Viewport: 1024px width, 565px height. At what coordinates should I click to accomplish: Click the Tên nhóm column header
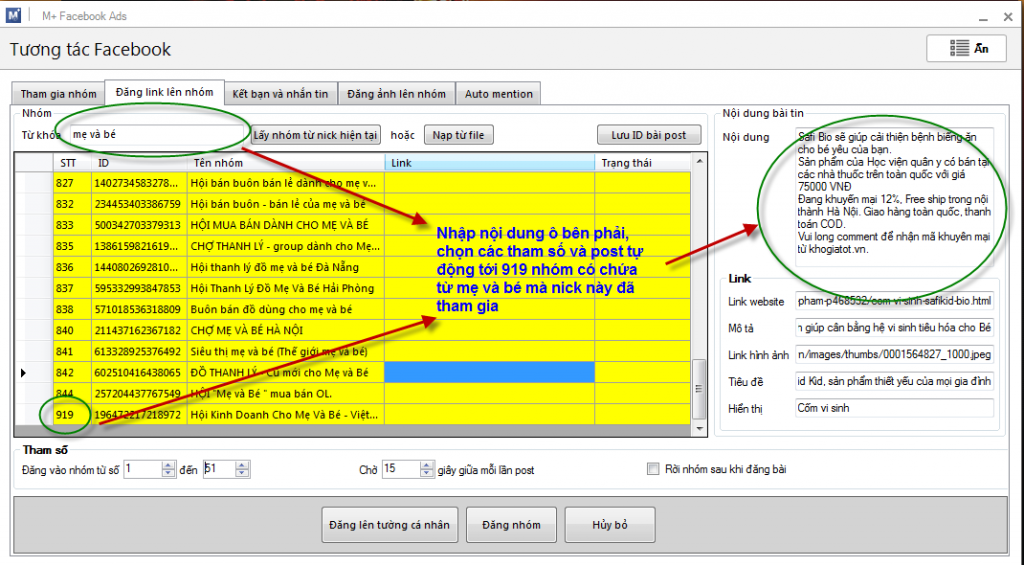coord(286,163)
